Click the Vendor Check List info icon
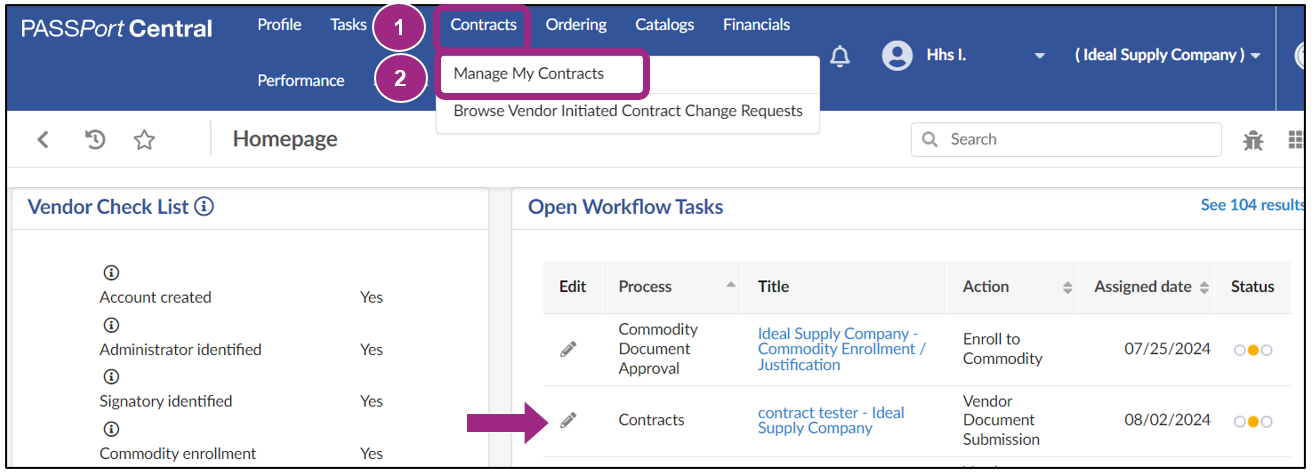Viewport: 1314px width, 475px height. point(204,207)
